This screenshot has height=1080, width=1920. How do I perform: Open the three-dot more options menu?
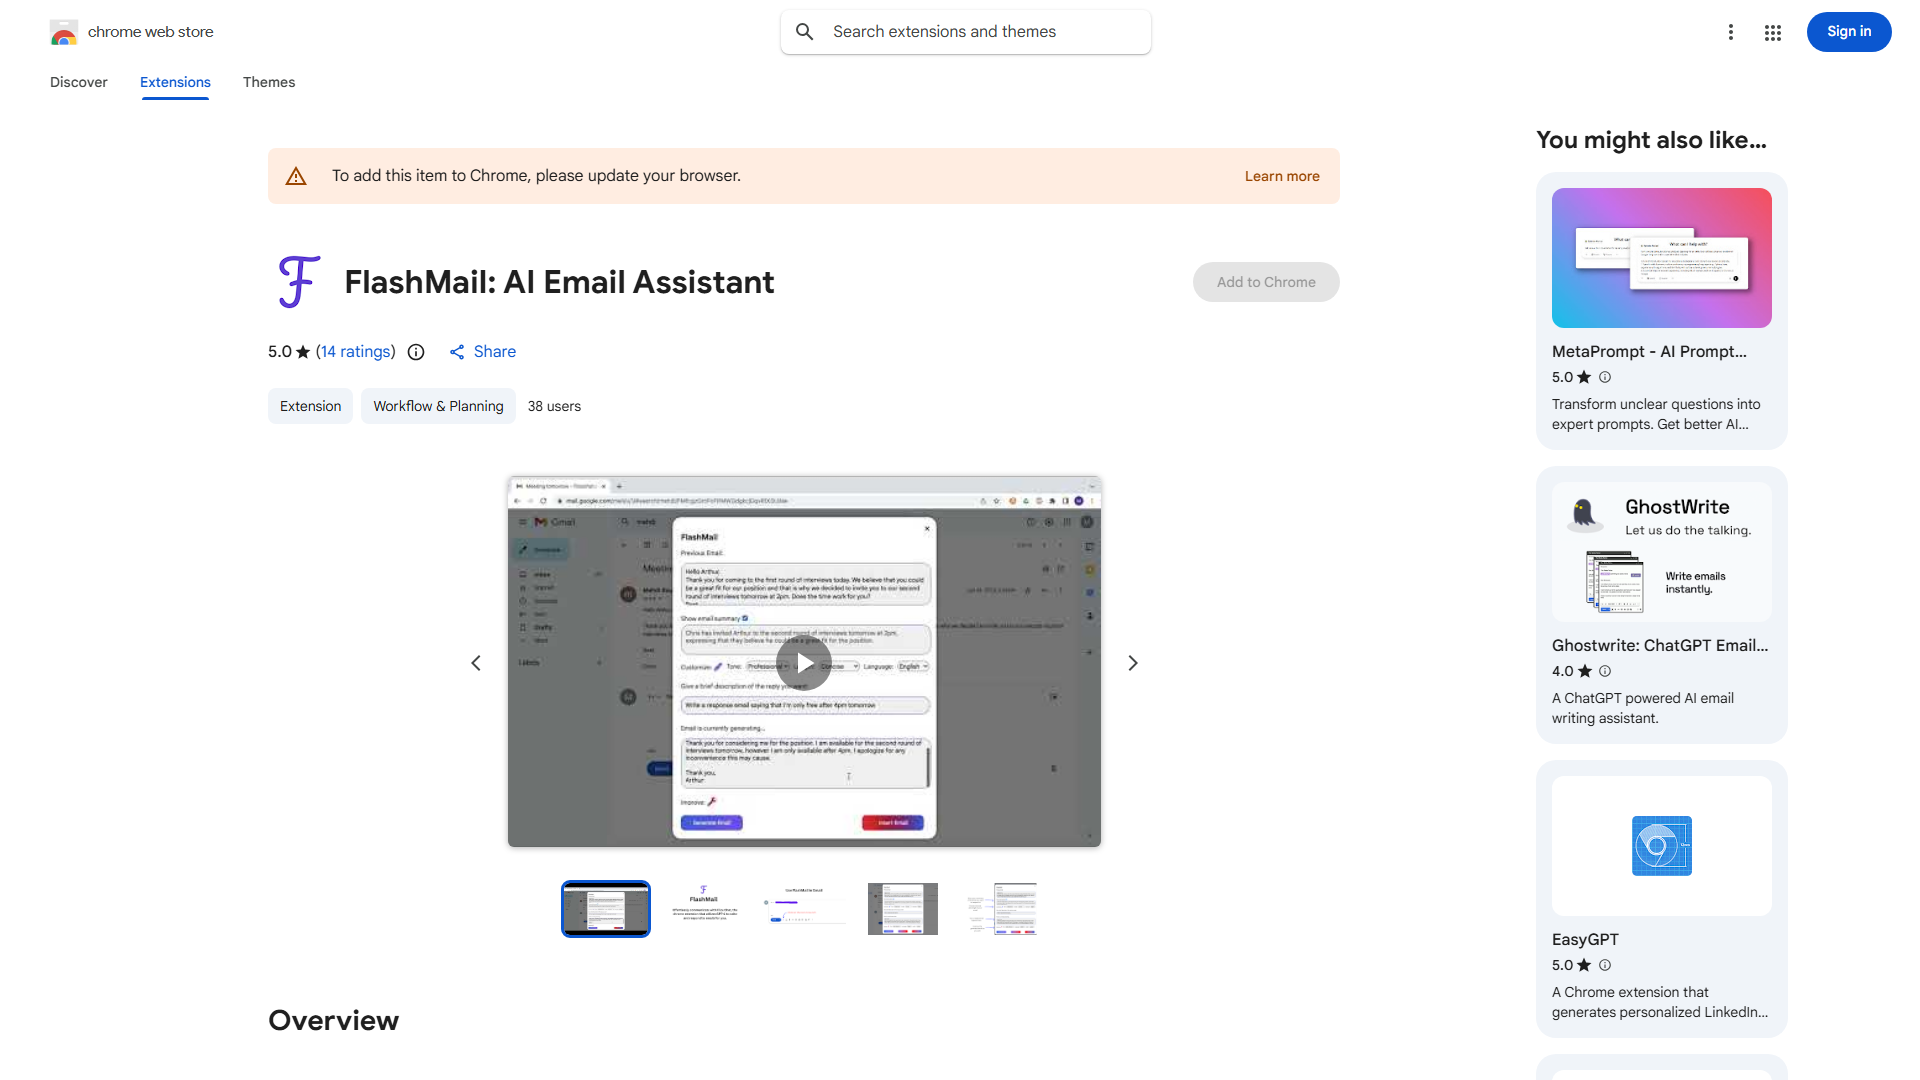tap(1730, 32)
